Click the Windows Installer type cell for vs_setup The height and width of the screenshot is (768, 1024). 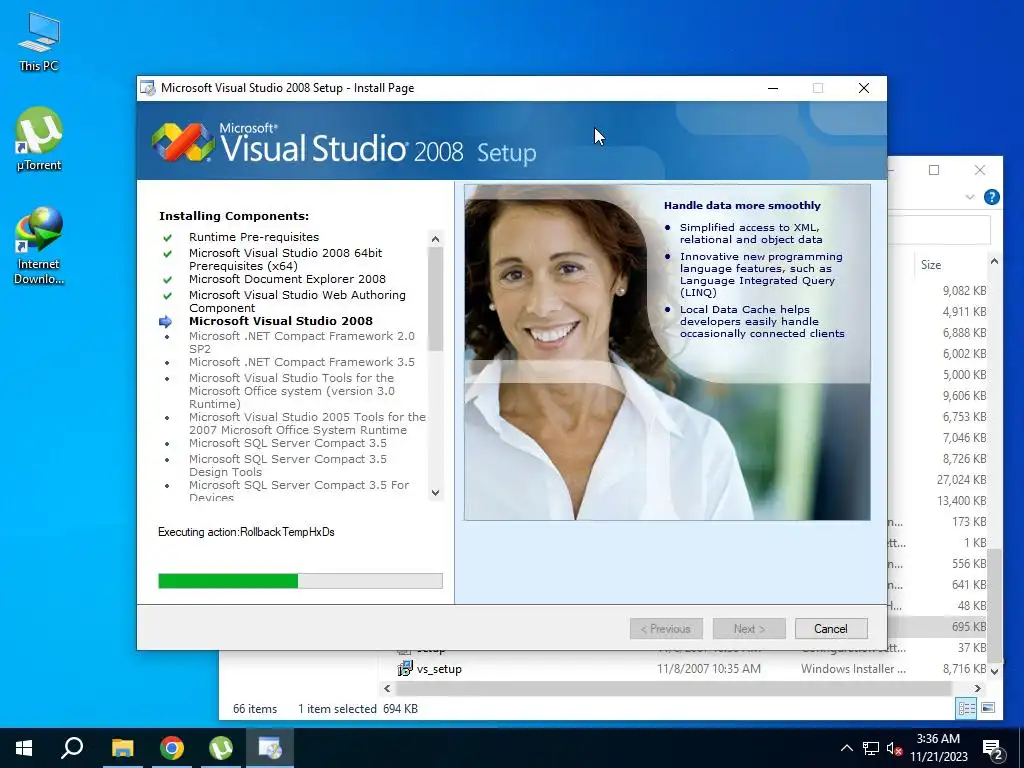(x=853, y=669)
